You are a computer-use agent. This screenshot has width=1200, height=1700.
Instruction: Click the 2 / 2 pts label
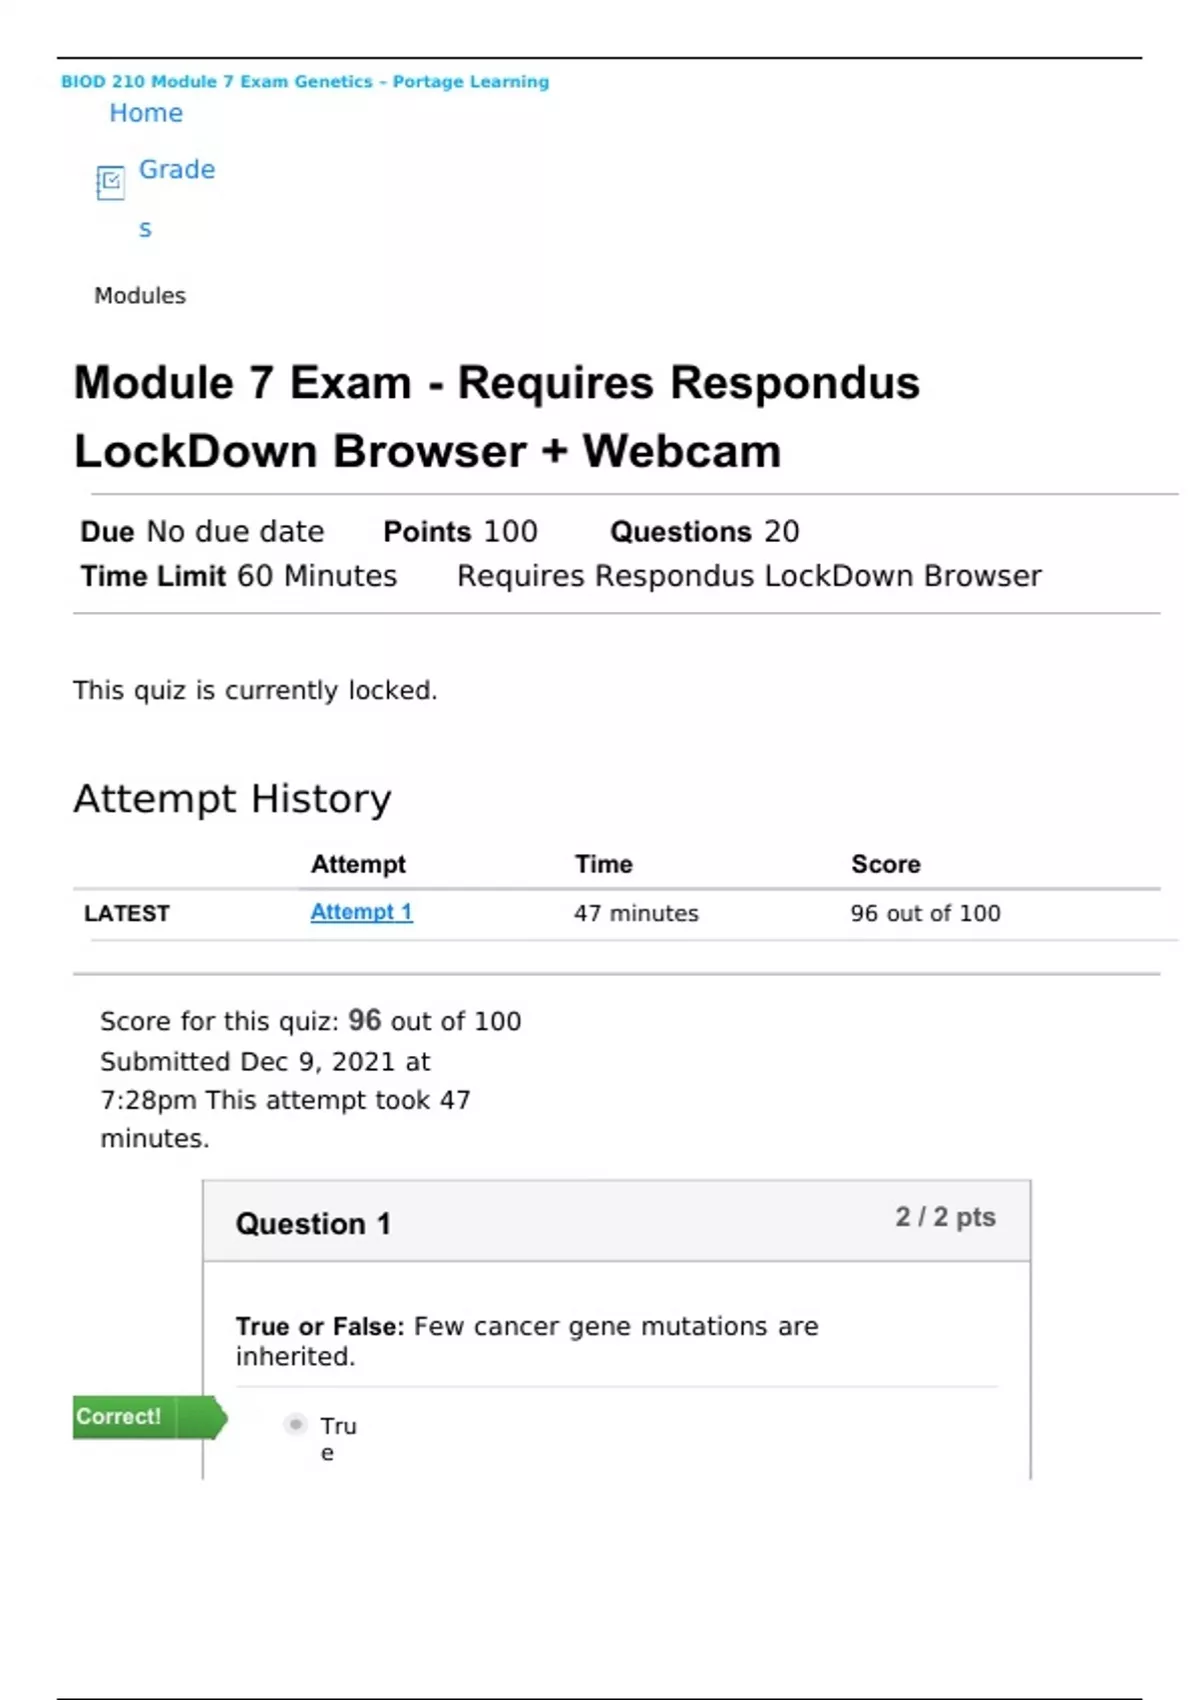point(945,1217)
